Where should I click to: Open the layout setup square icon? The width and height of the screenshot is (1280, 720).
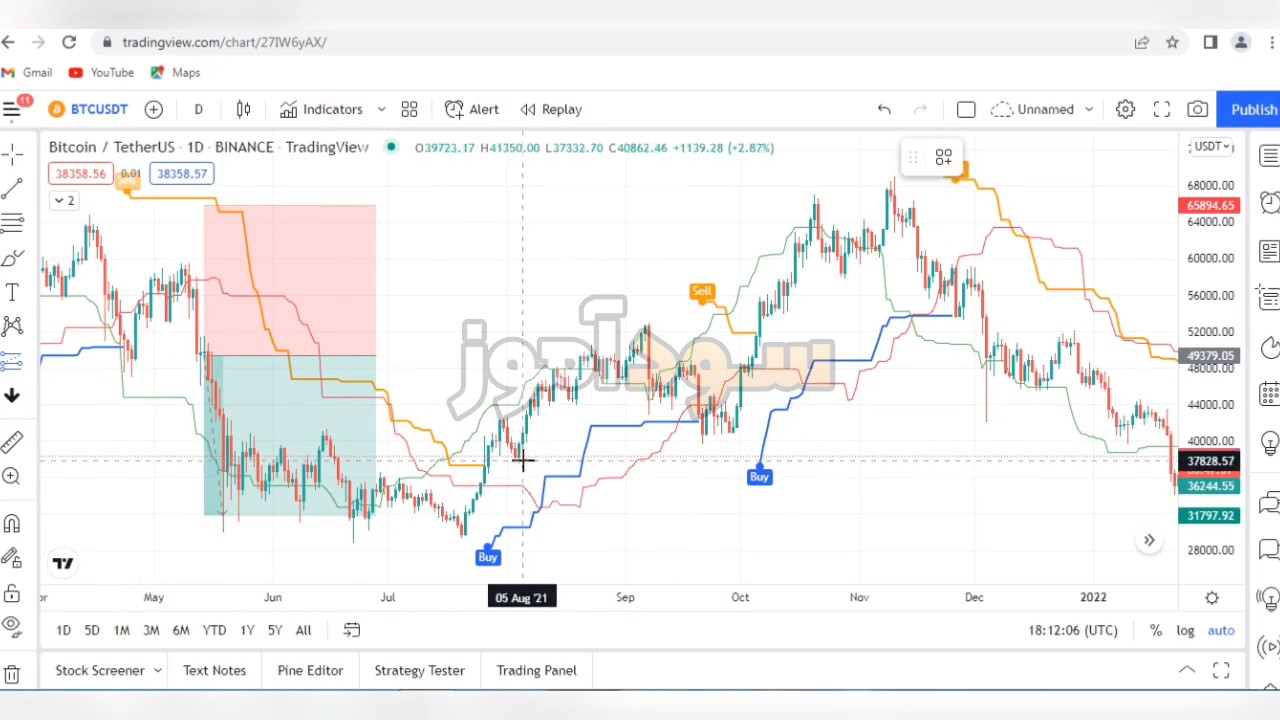pos(966,109)
